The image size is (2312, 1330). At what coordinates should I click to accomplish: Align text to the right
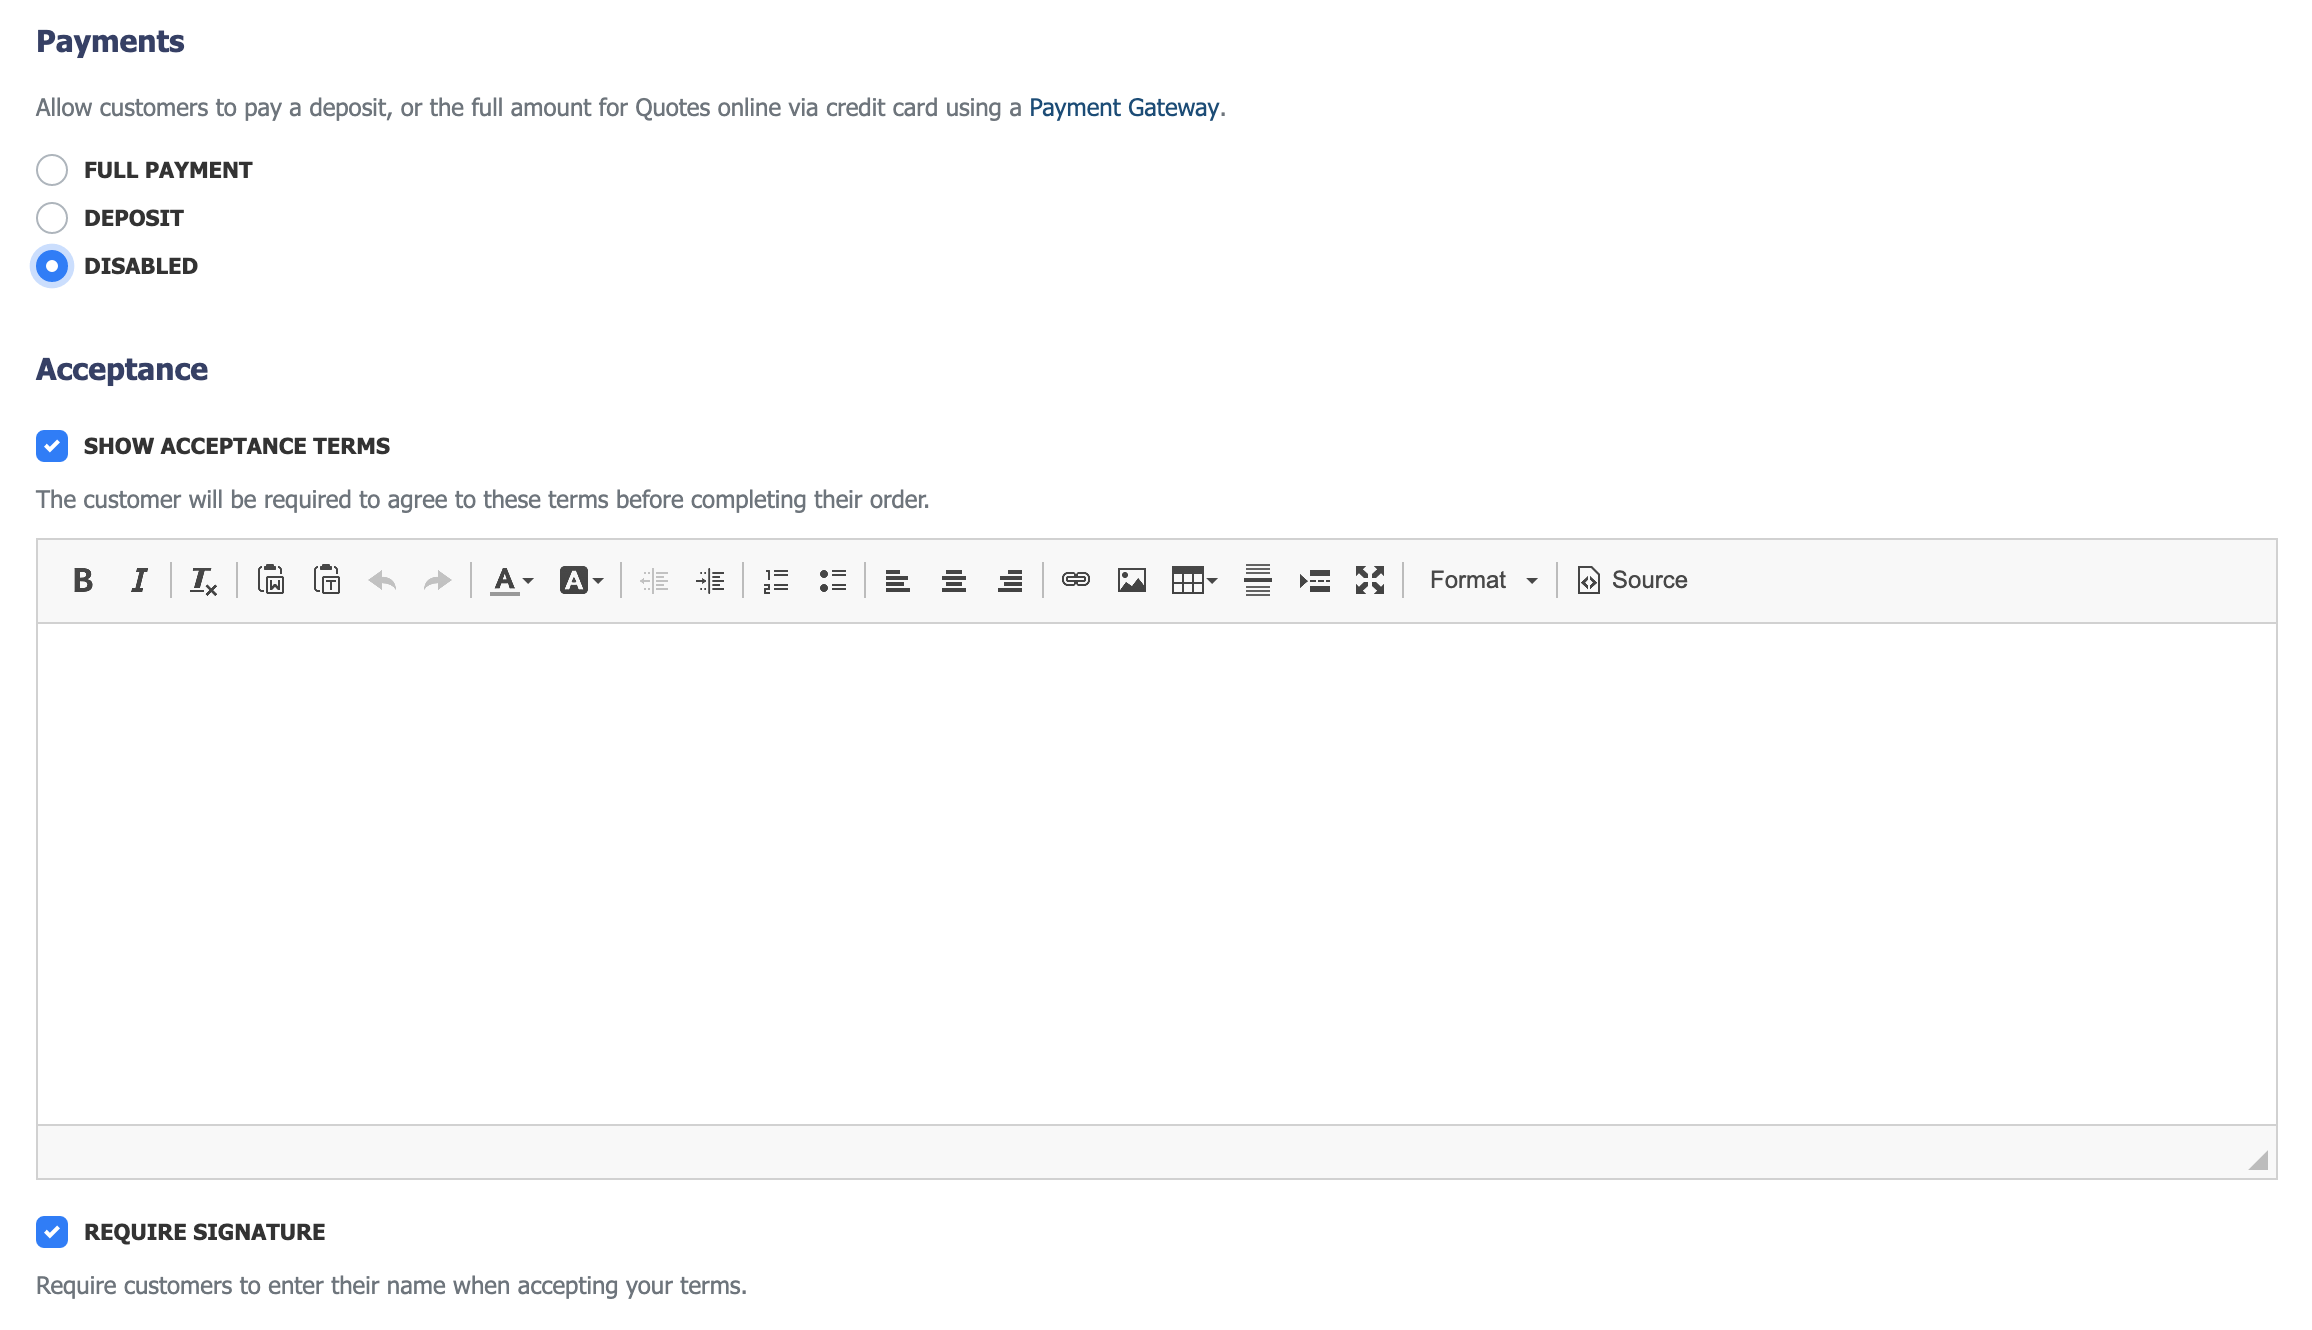click(1010, 580)
